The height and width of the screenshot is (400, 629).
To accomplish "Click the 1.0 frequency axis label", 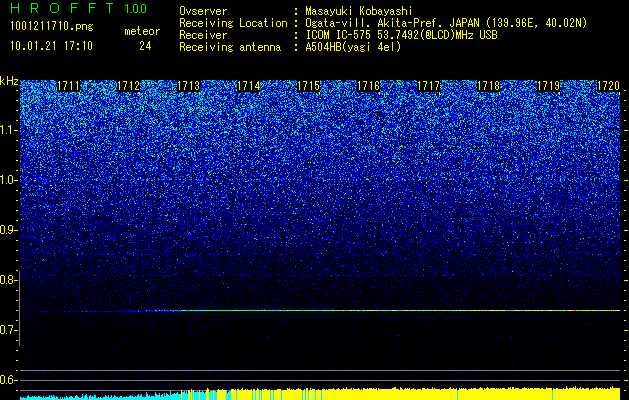I will (8, 180).
